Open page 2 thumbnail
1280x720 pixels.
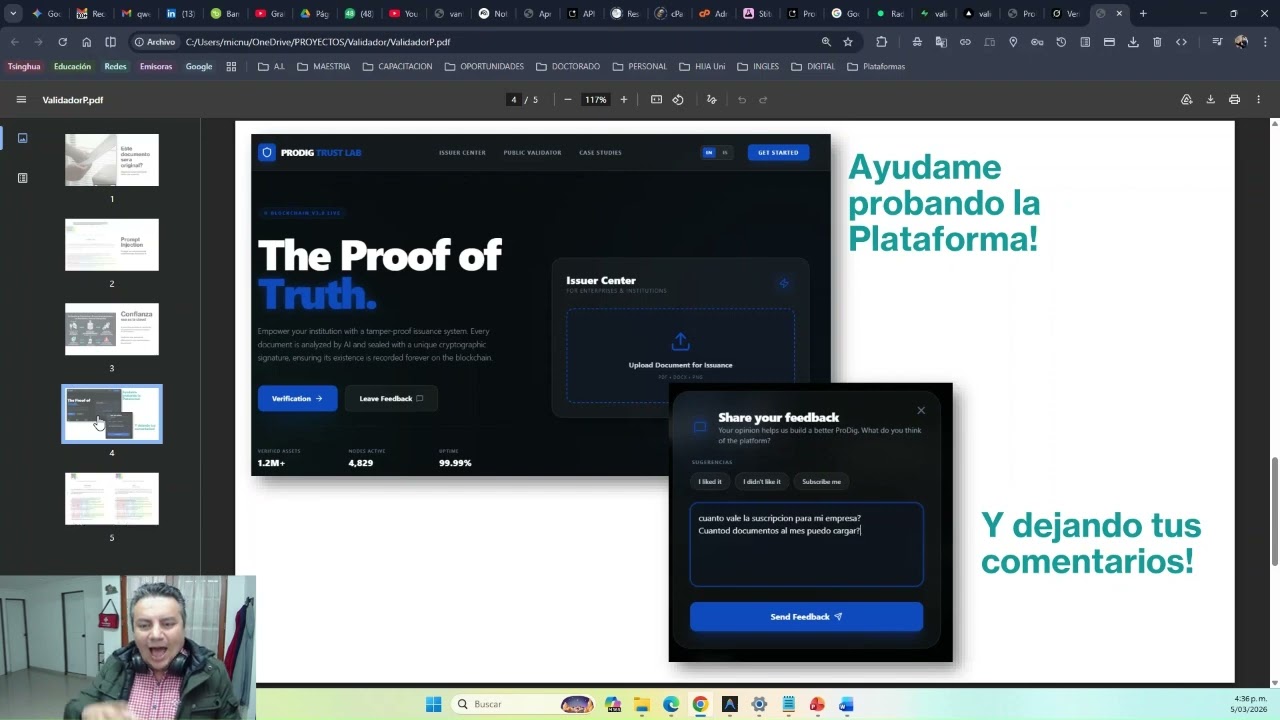click(112, 245)
